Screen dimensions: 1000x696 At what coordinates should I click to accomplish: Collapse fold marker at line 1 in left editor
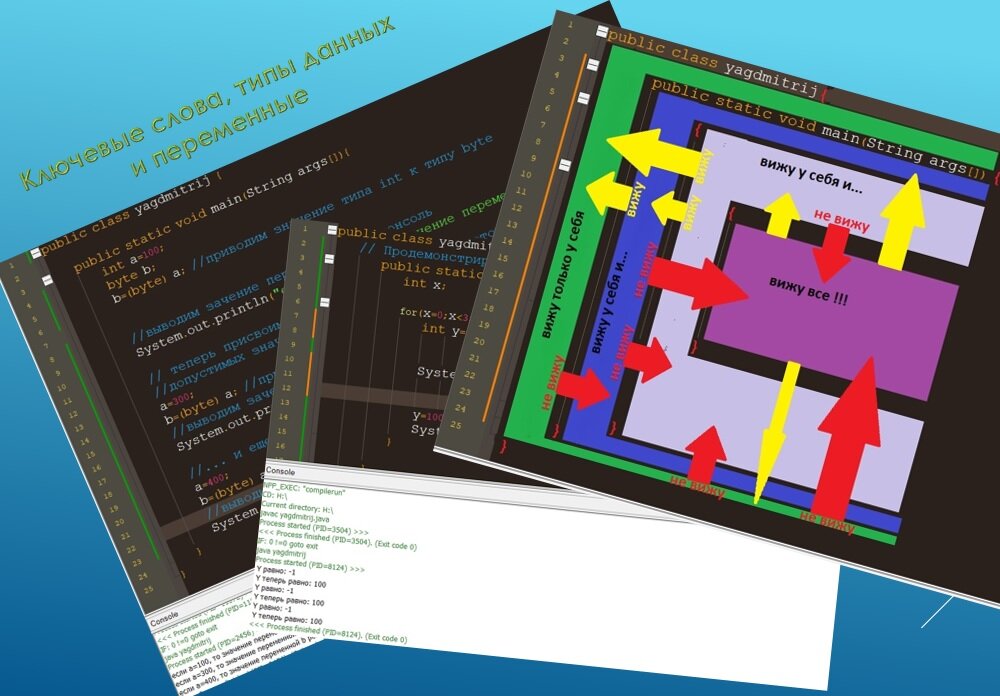(x=36, y=253)
